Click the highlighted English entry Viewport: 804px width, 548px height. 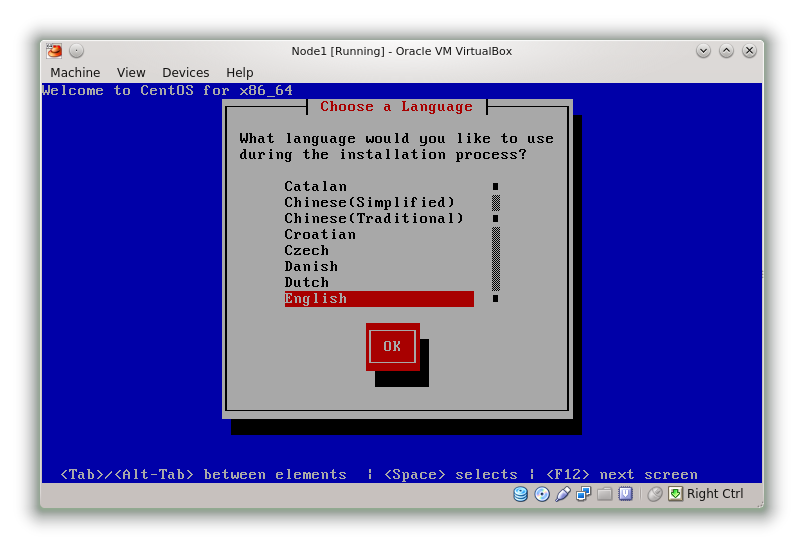click(379, 299)
